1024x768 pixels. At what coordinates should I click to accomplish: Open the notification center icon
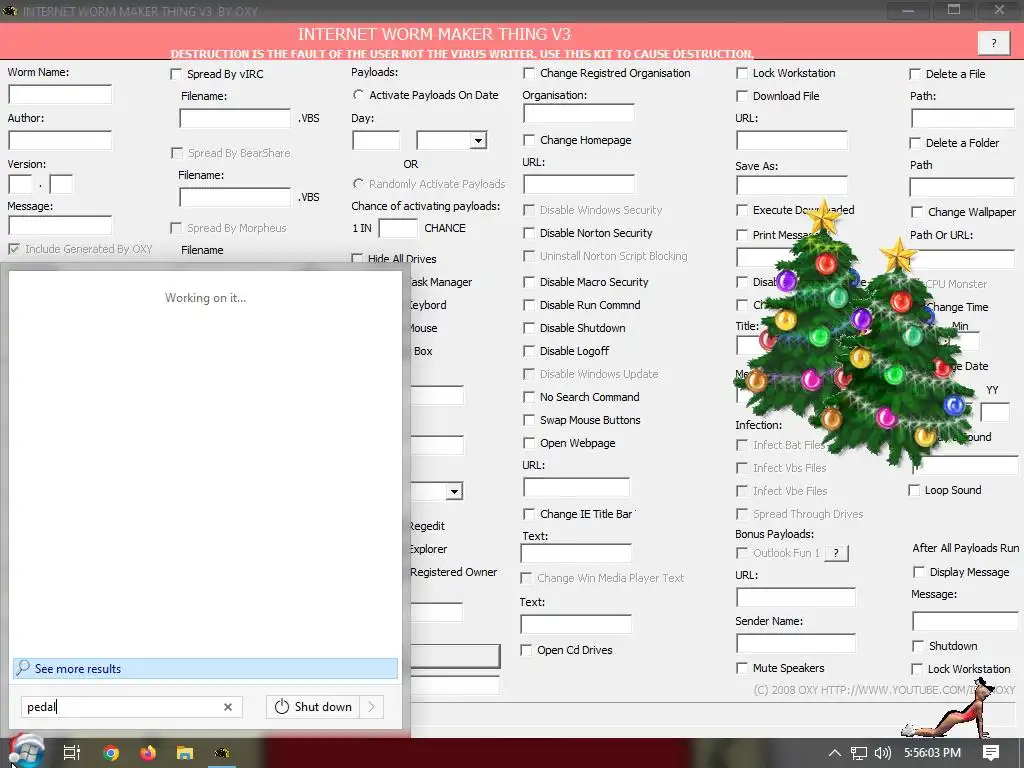tap(991, 753)
